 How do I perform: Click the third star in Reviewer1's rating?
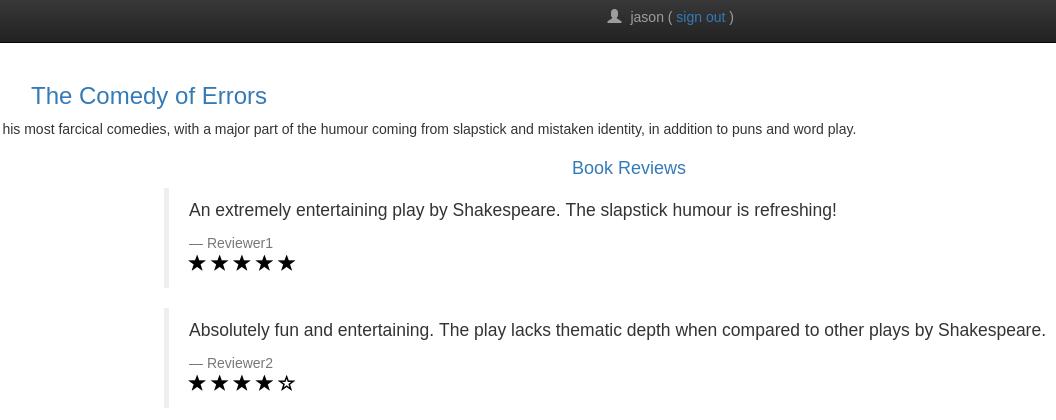tap(242, 263)
